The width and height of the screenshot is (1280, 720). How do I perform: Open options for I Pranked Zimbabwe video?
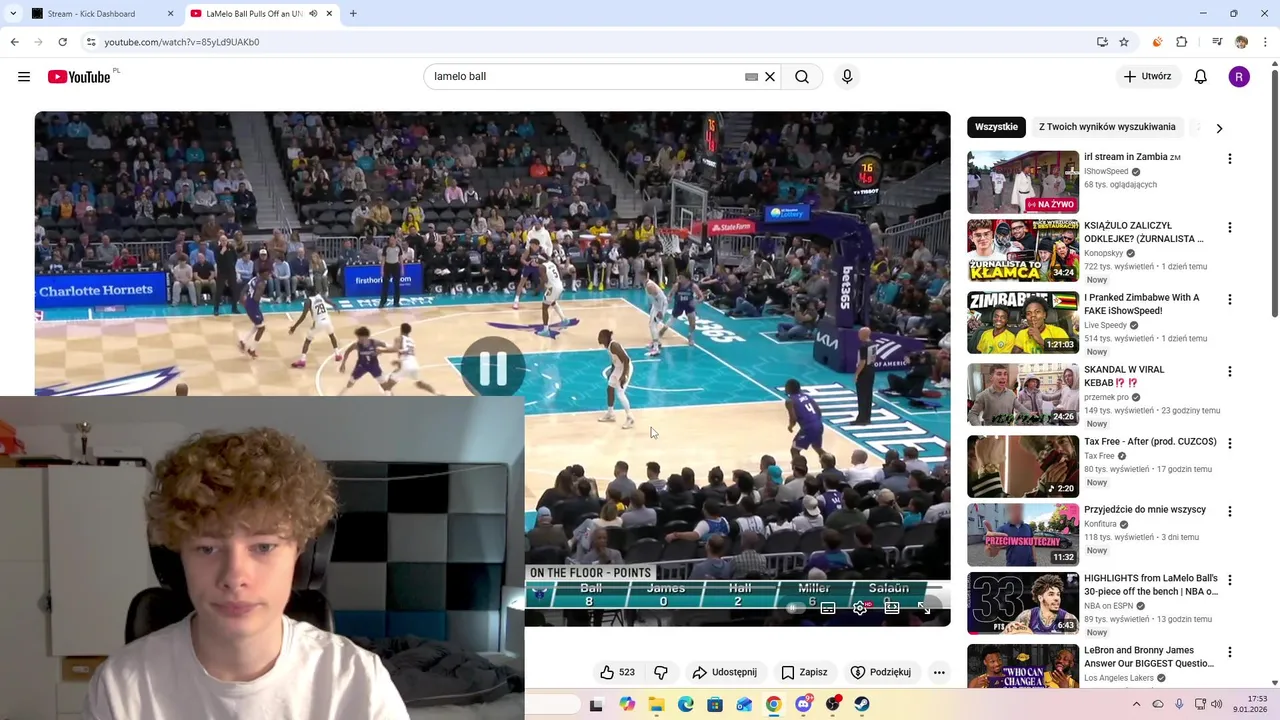[1229, 300]
